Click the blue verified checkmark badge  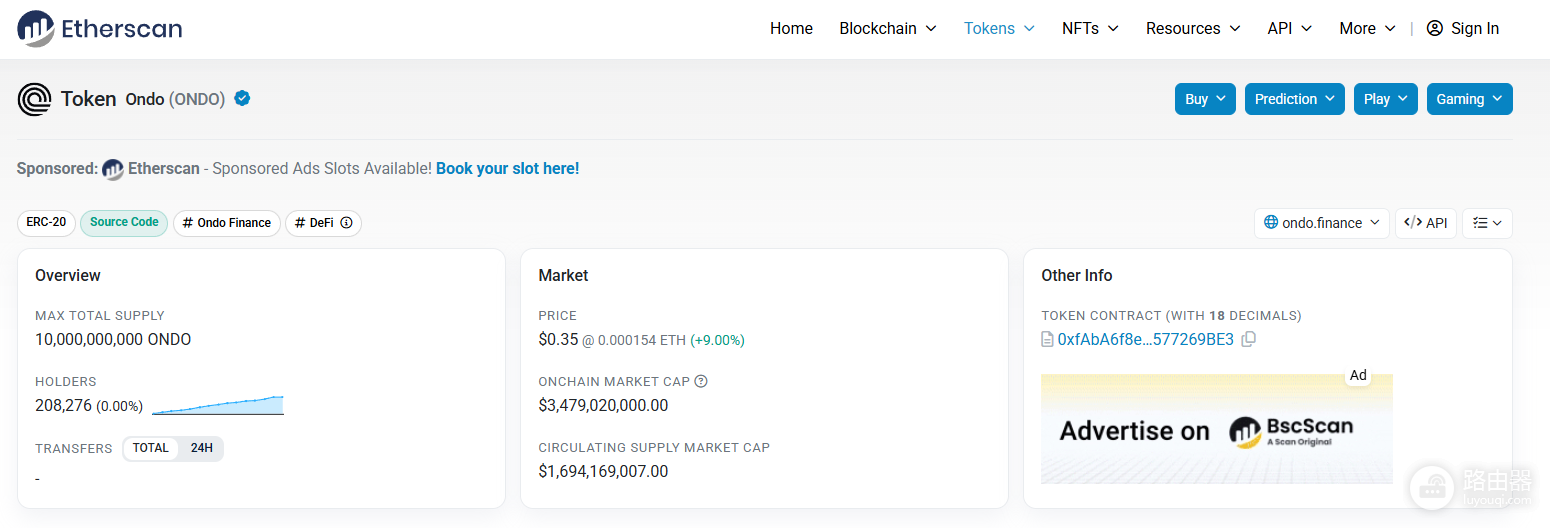(242, 98)
